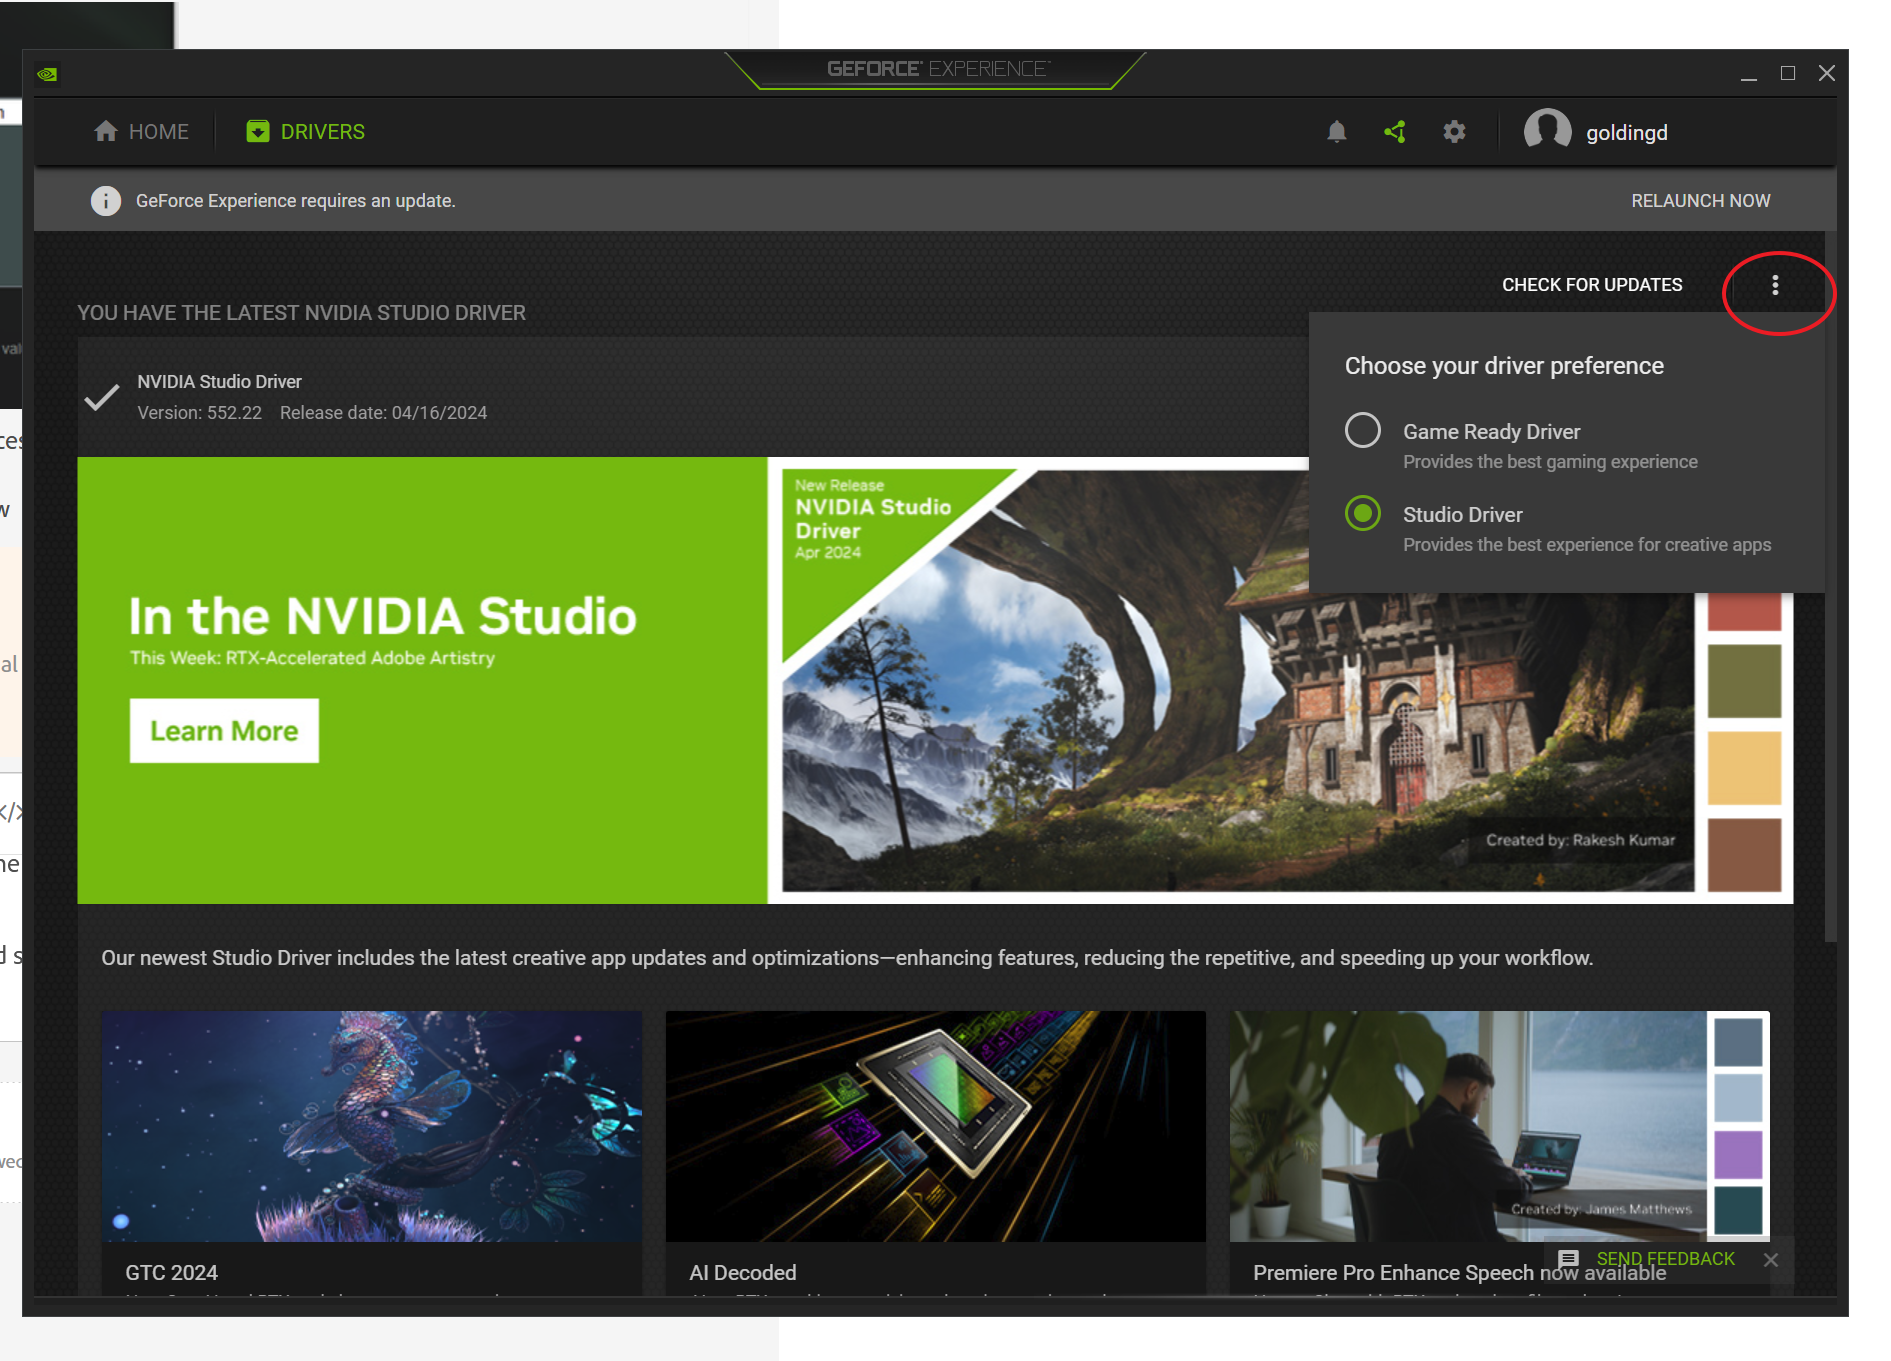Select the Studio Driver option
The height and width of the screenshot is (1361, 1891).
[x=1361, y=515]
